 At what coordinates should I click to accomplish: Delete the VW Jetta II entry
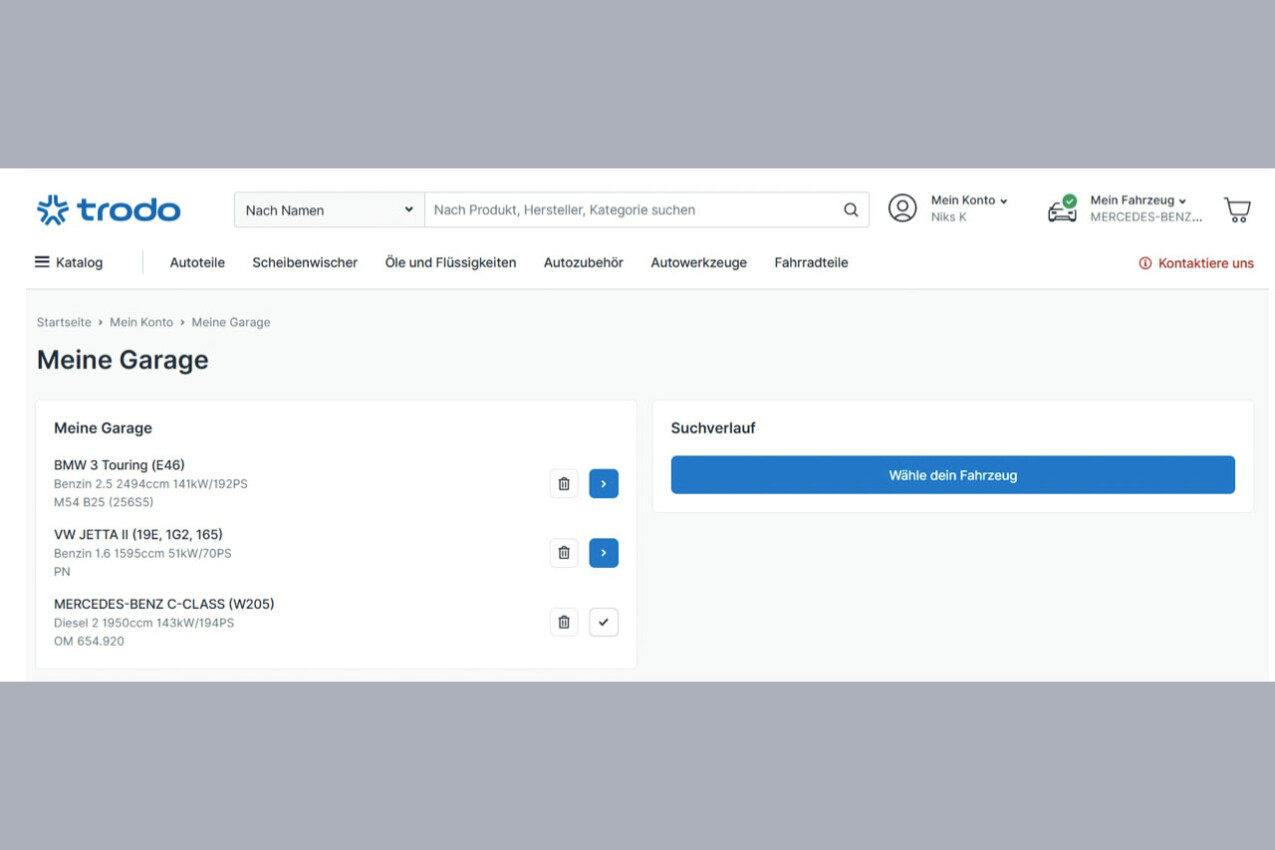(564, 553)
